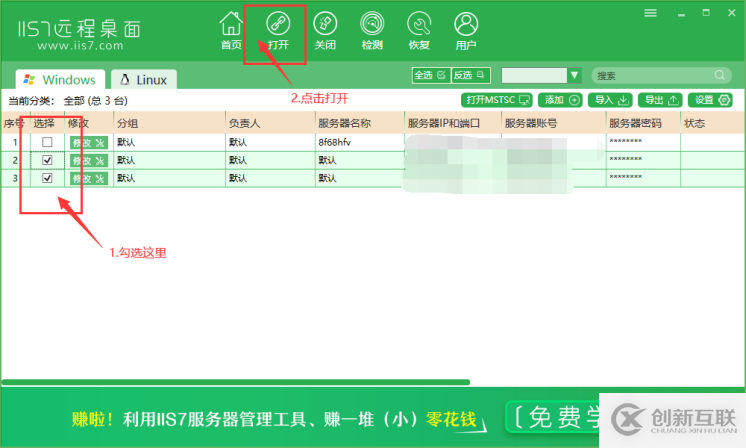Click the search magnifier icon
Screen dimensions: 746x448
[720, 75]
